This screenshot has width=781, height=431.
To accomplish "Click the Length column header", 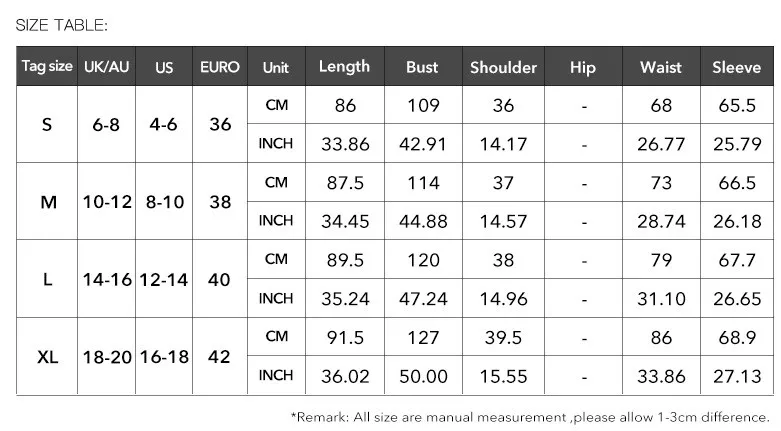I will [344, 67].
